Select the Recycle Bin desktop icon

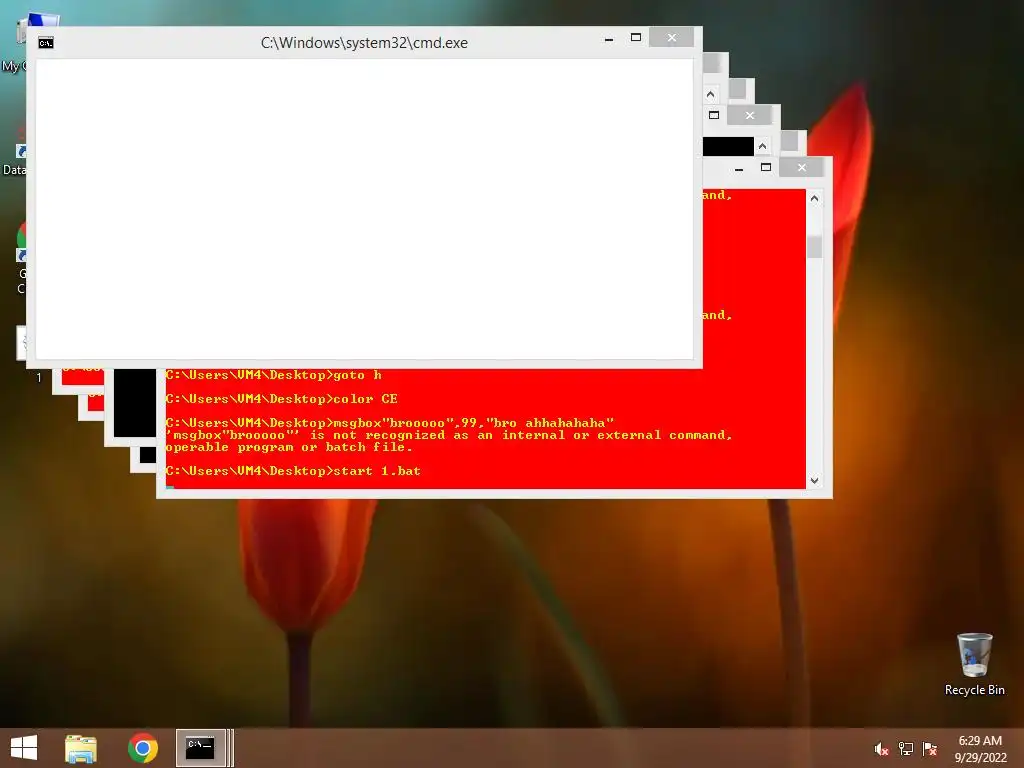point(974,664)
